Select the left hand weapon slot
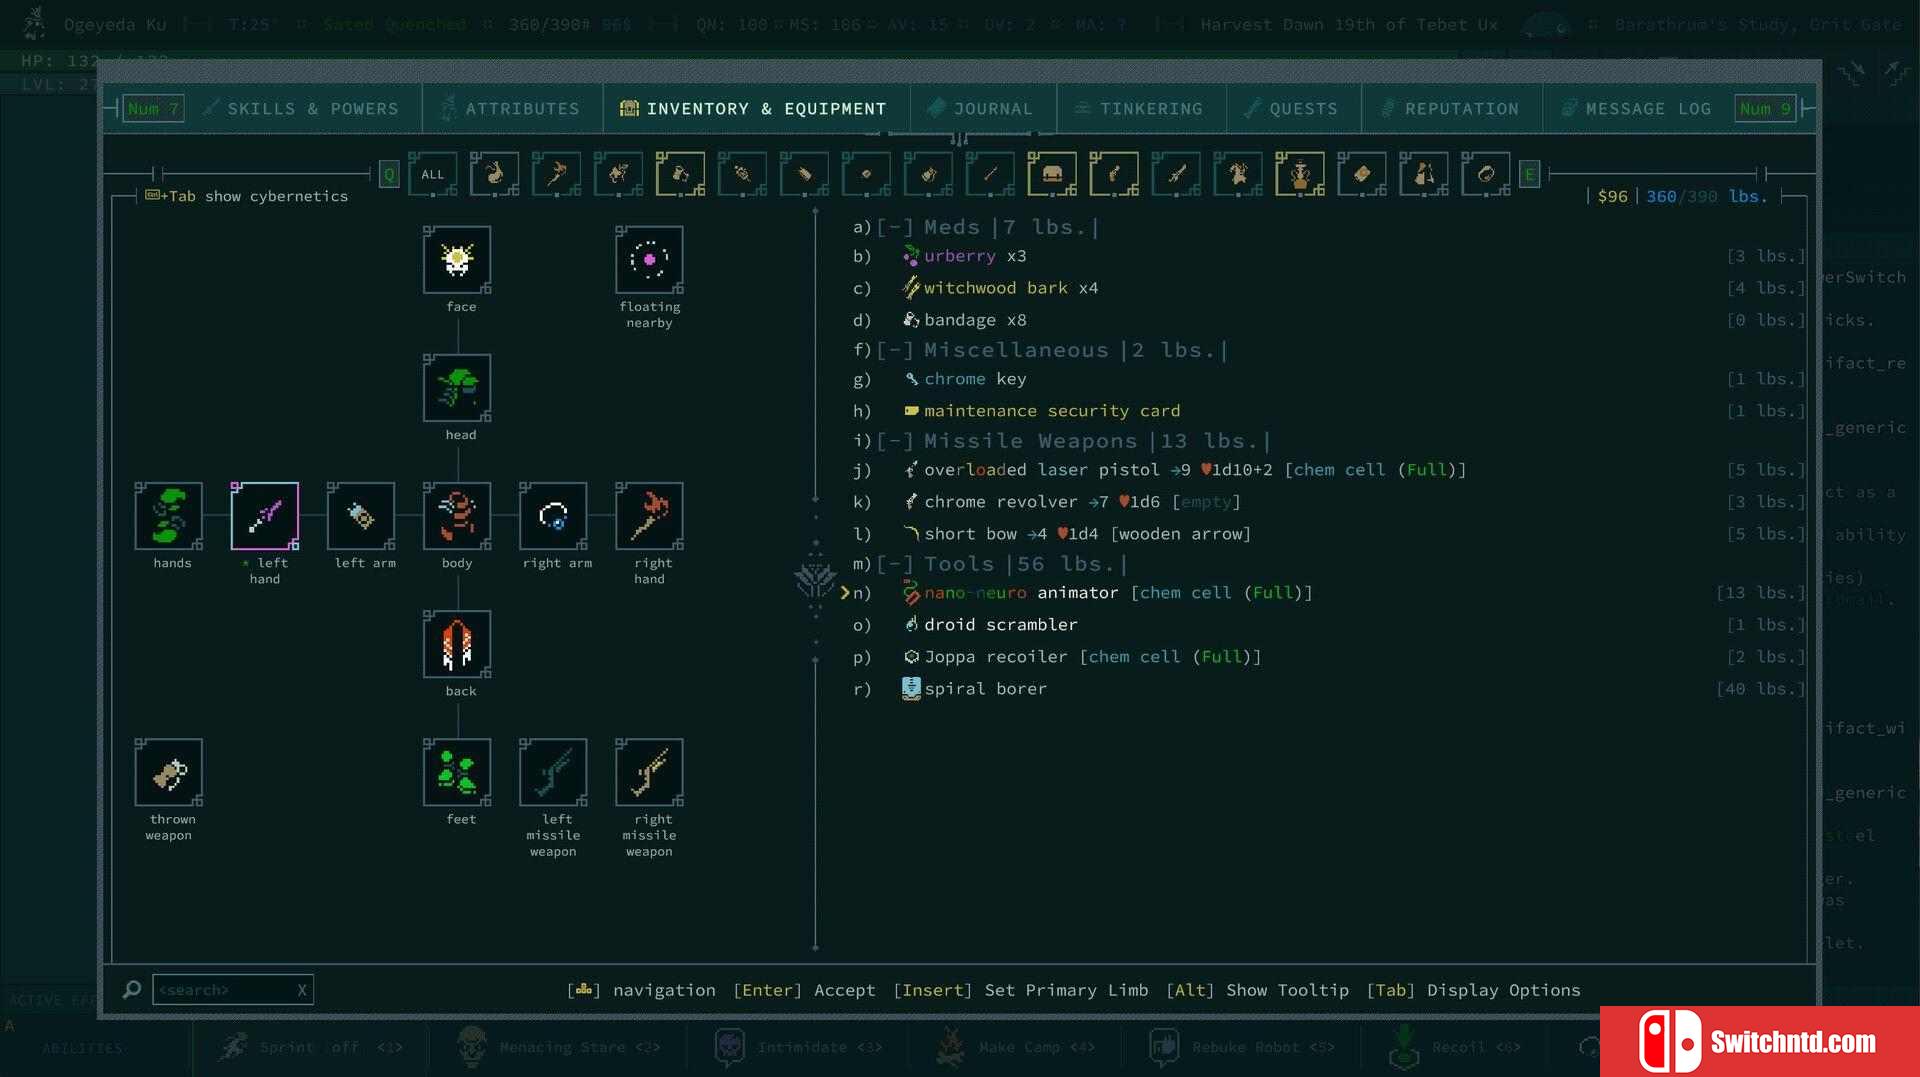Screen dimensions: 1920x1077 coord(265,515)
